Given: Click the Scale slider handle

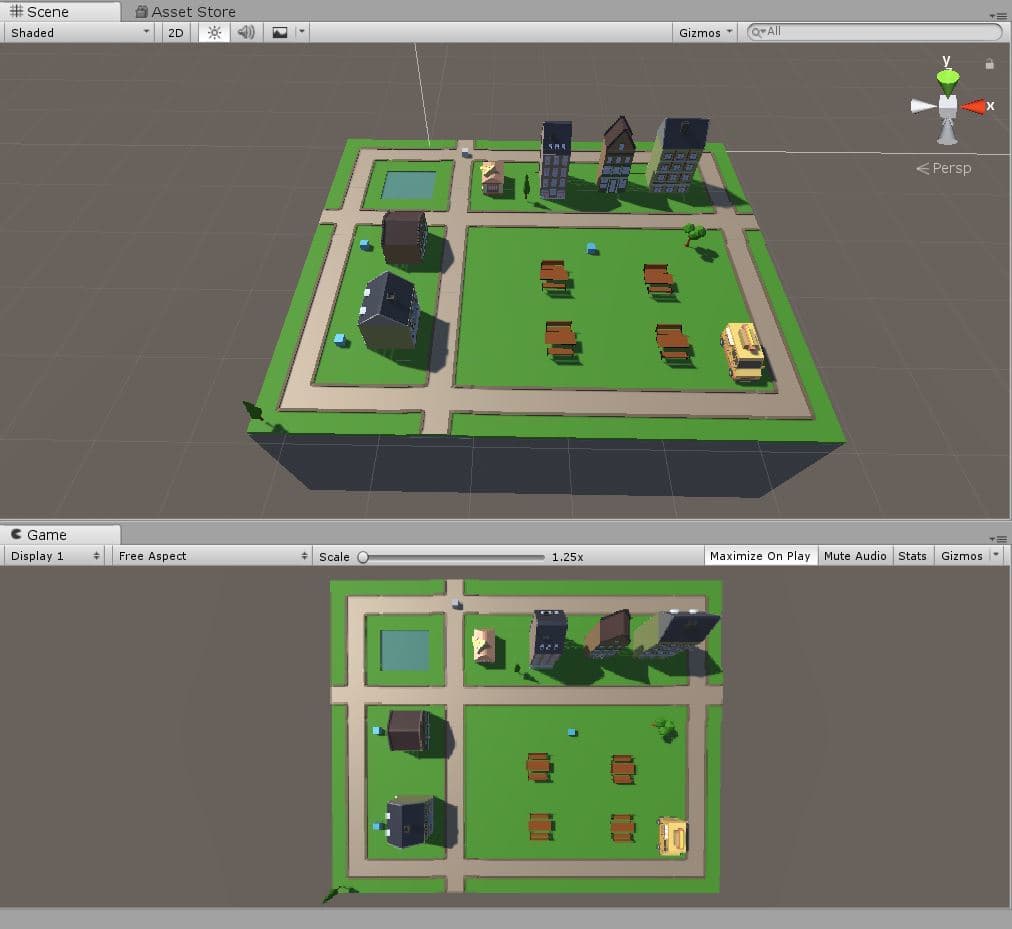Looking at the screenshot, I should (363, 557).
